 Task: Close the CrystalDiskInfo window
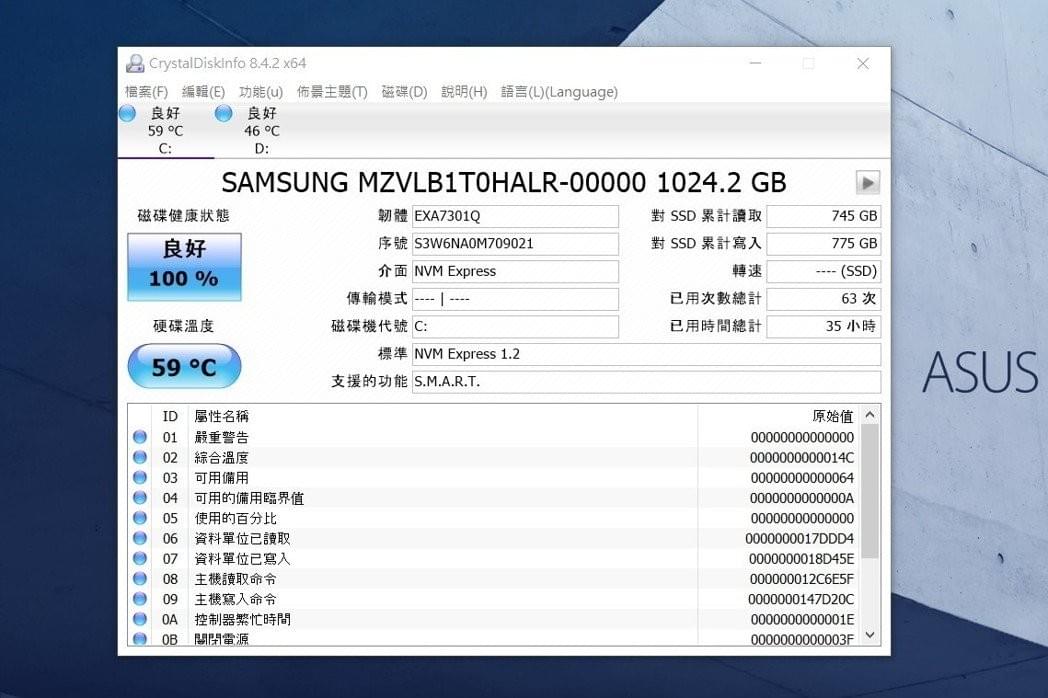coord(863,64)
